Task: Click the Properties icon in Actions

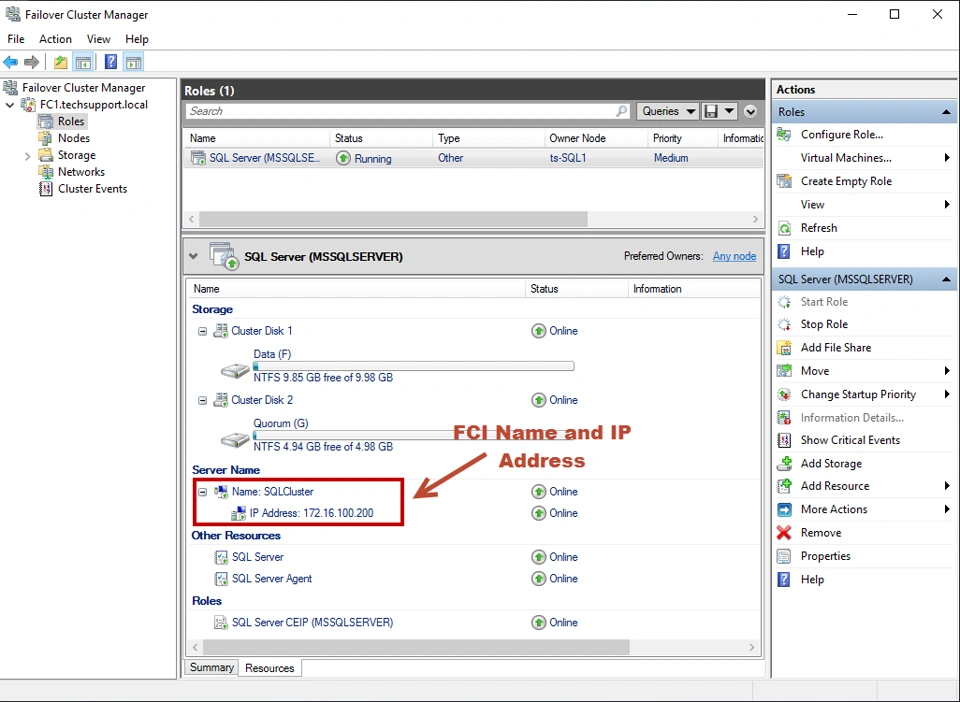Action: pos(784,556)
